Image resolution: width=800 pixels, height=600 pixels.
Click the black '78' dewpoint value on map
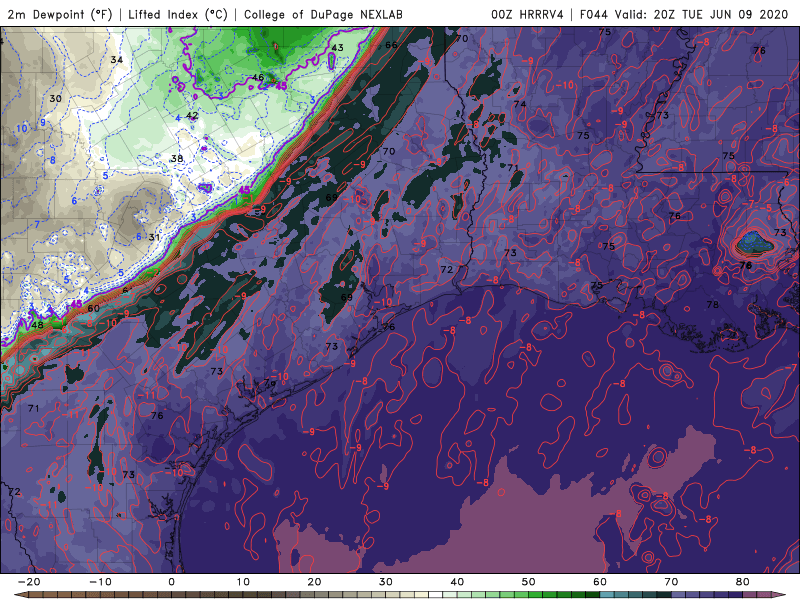coord(713,305)
